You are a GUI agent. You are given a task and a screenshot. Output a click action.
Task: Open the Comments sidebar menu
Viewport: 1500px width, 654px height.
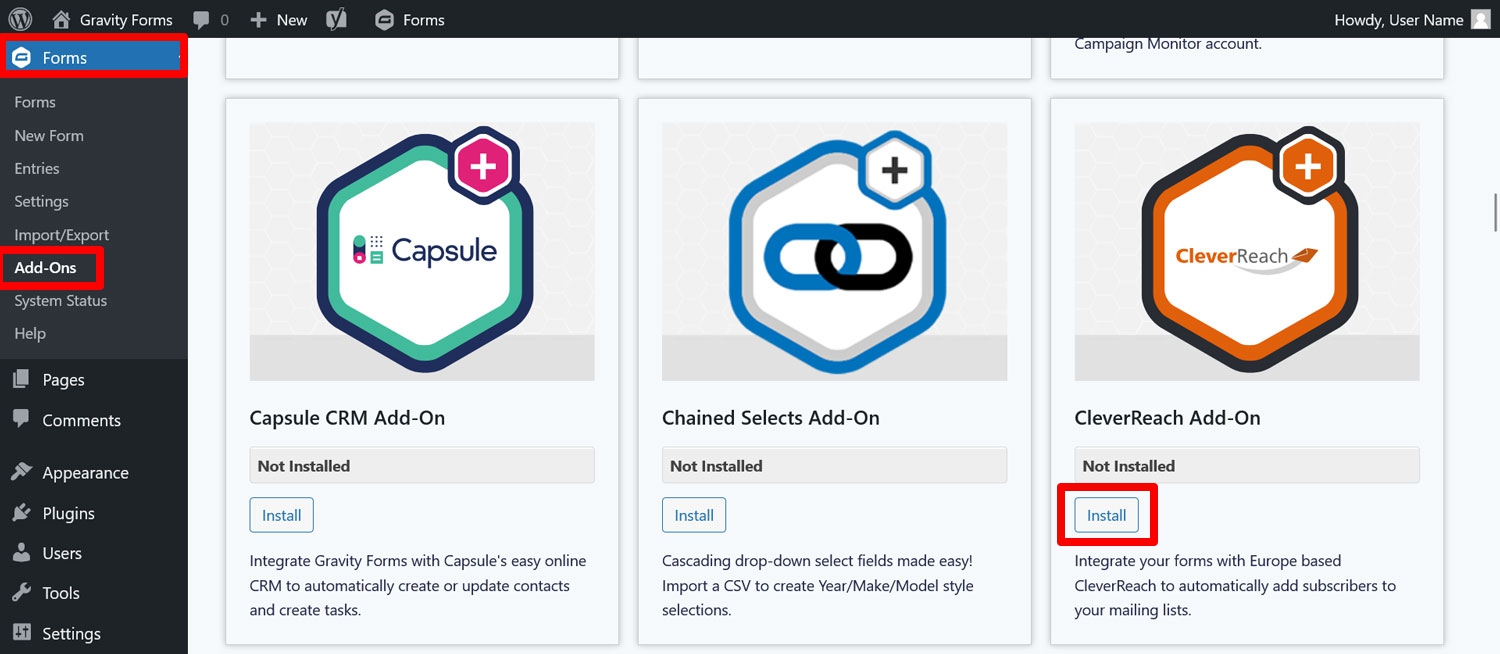click(81, 420)
